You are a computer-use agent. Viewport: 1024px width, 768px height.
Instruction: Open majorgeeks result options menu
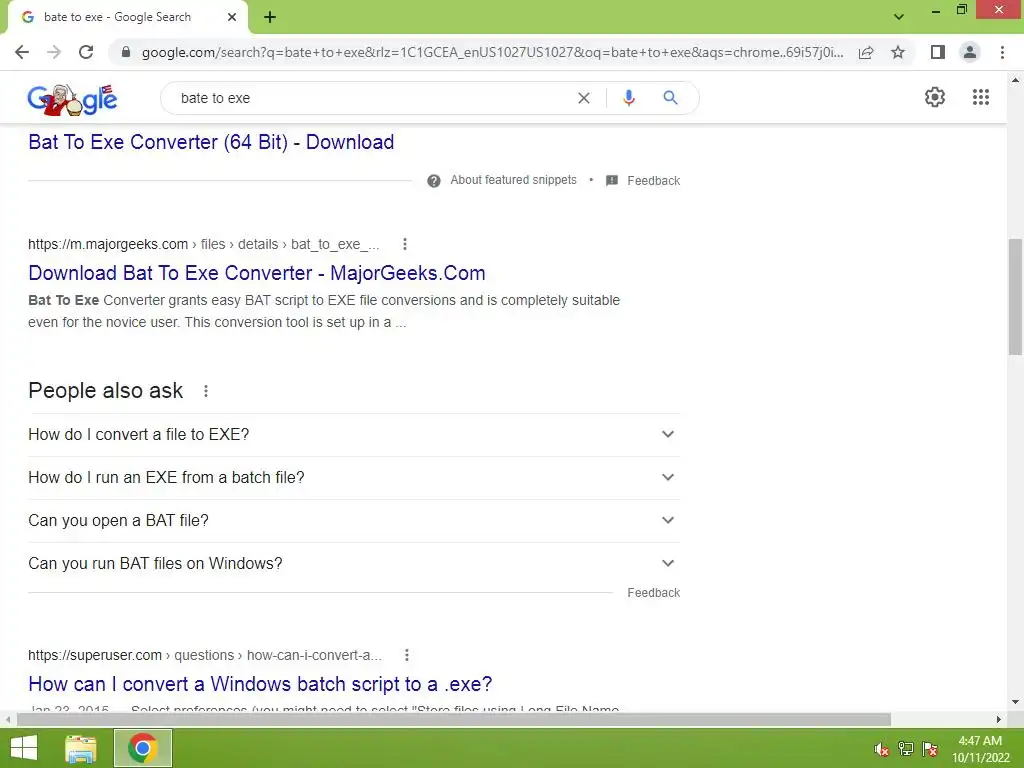(x=405, y=244)
